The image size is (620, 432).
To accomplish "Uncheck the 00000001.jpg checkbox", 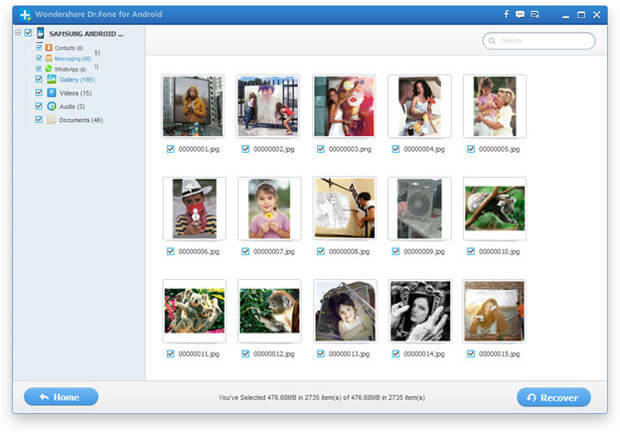I will [x=170, y=149].
